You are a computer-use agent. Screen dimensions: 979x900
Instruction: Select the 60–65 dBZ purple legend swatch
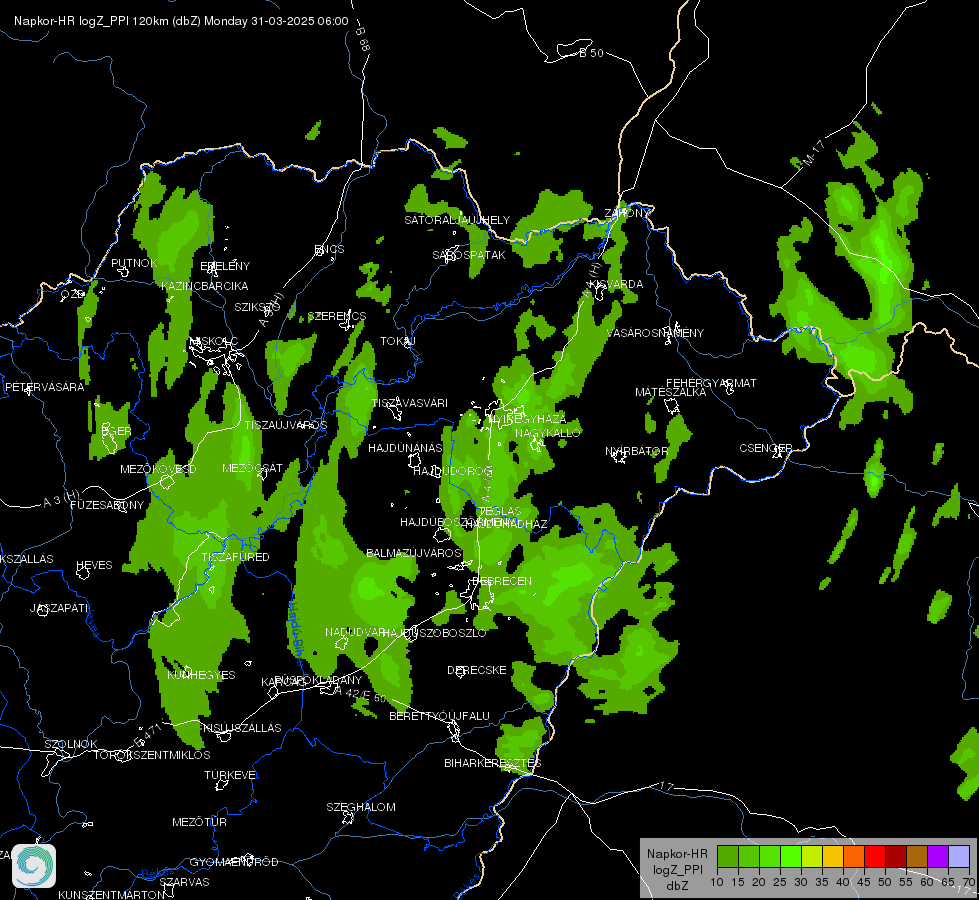tap(938, 857)
